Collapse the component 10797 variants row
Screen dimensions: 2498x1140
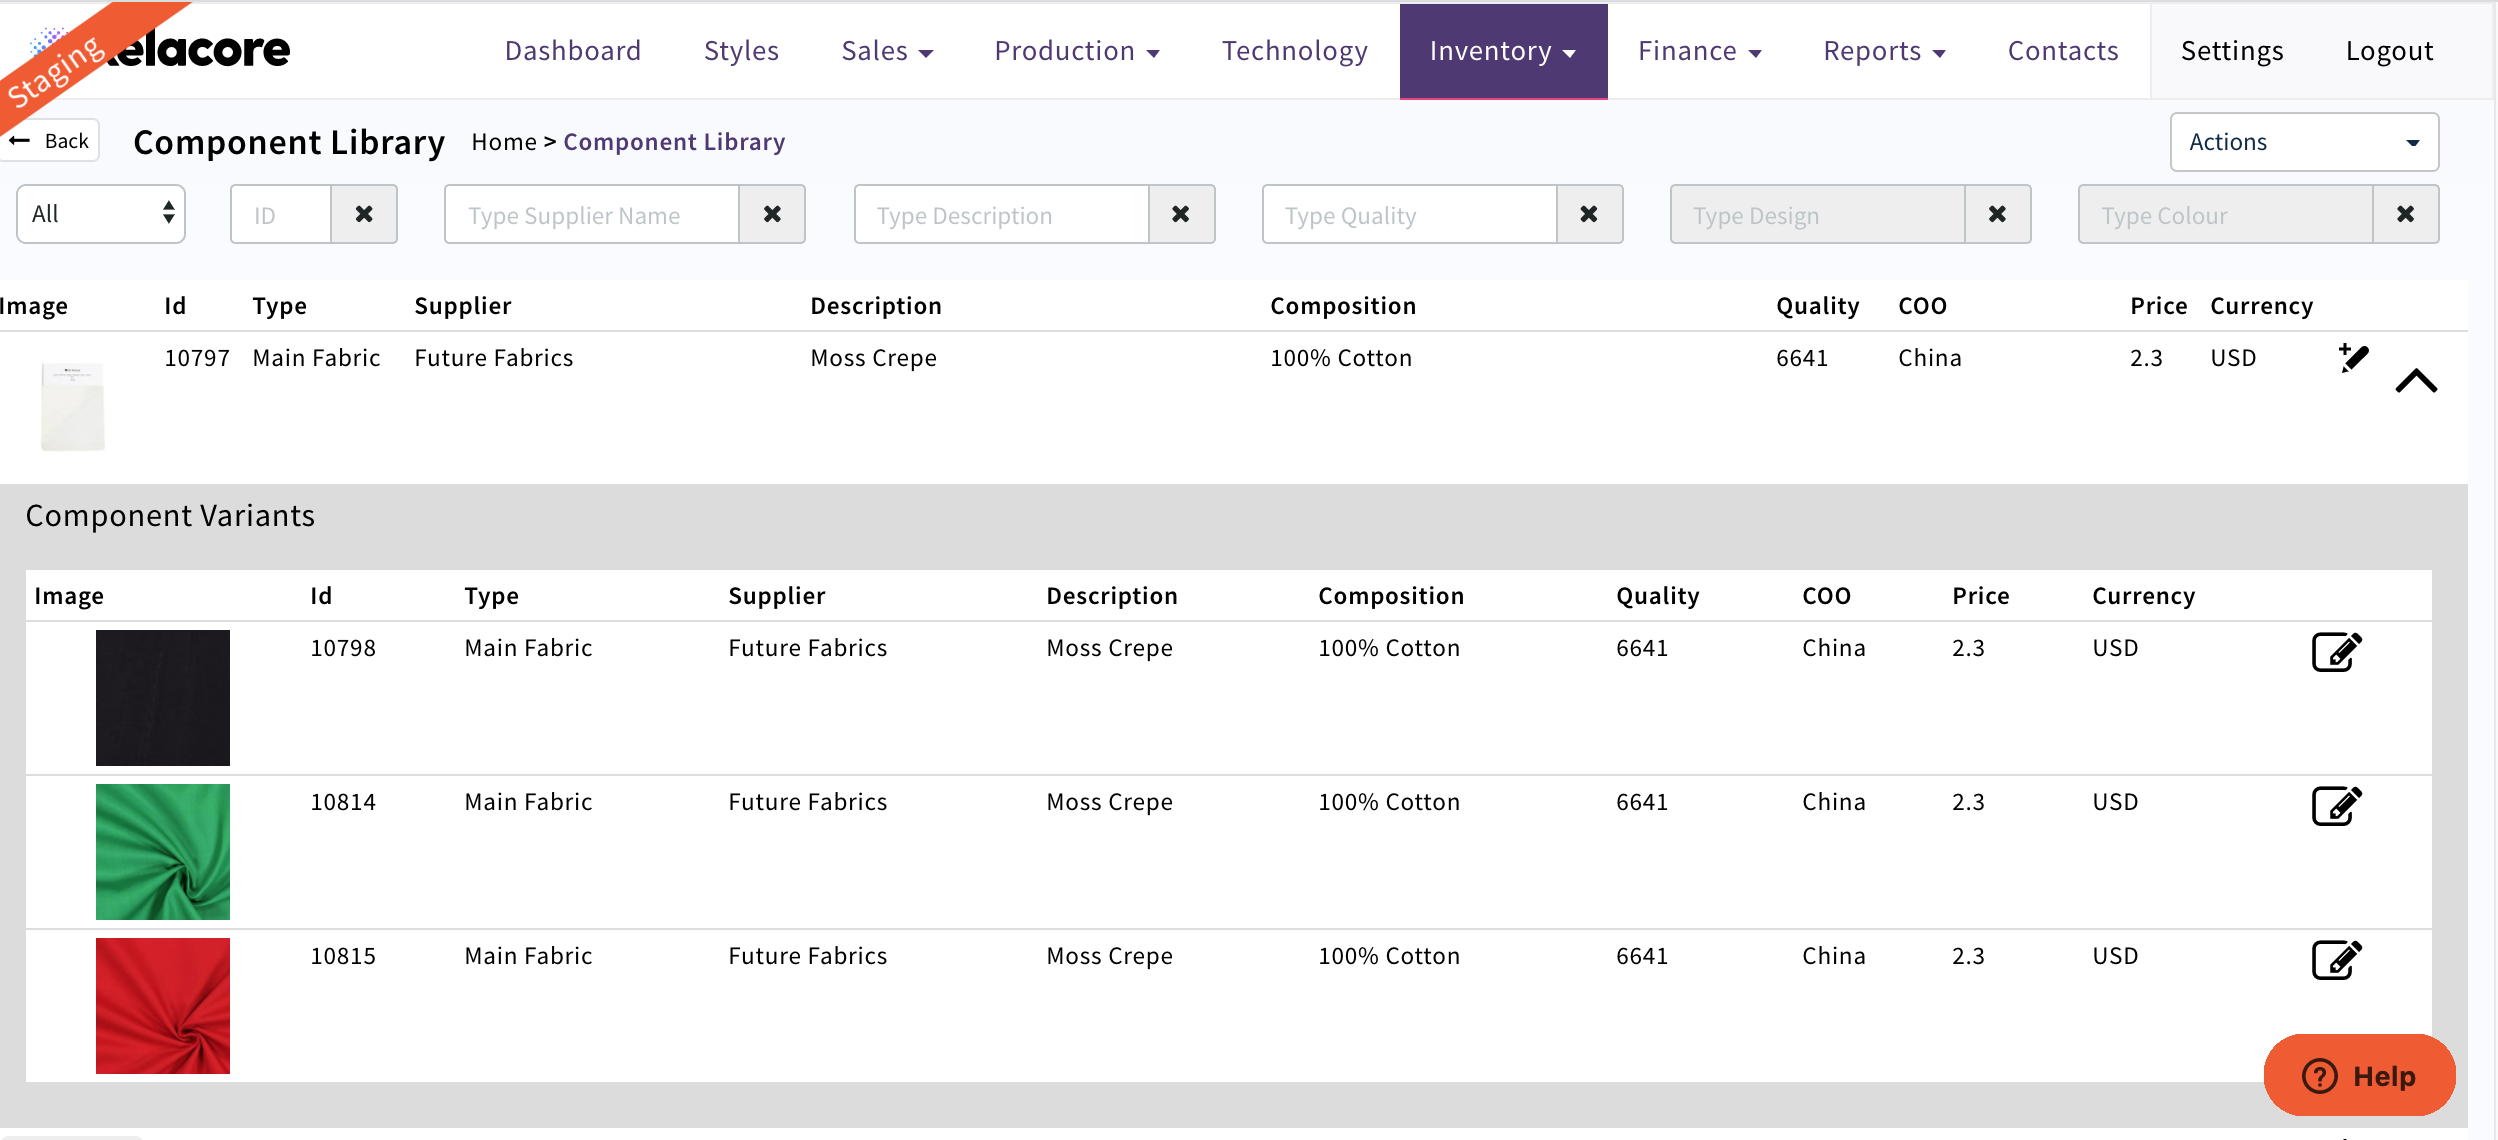(x=2416, y=381)
